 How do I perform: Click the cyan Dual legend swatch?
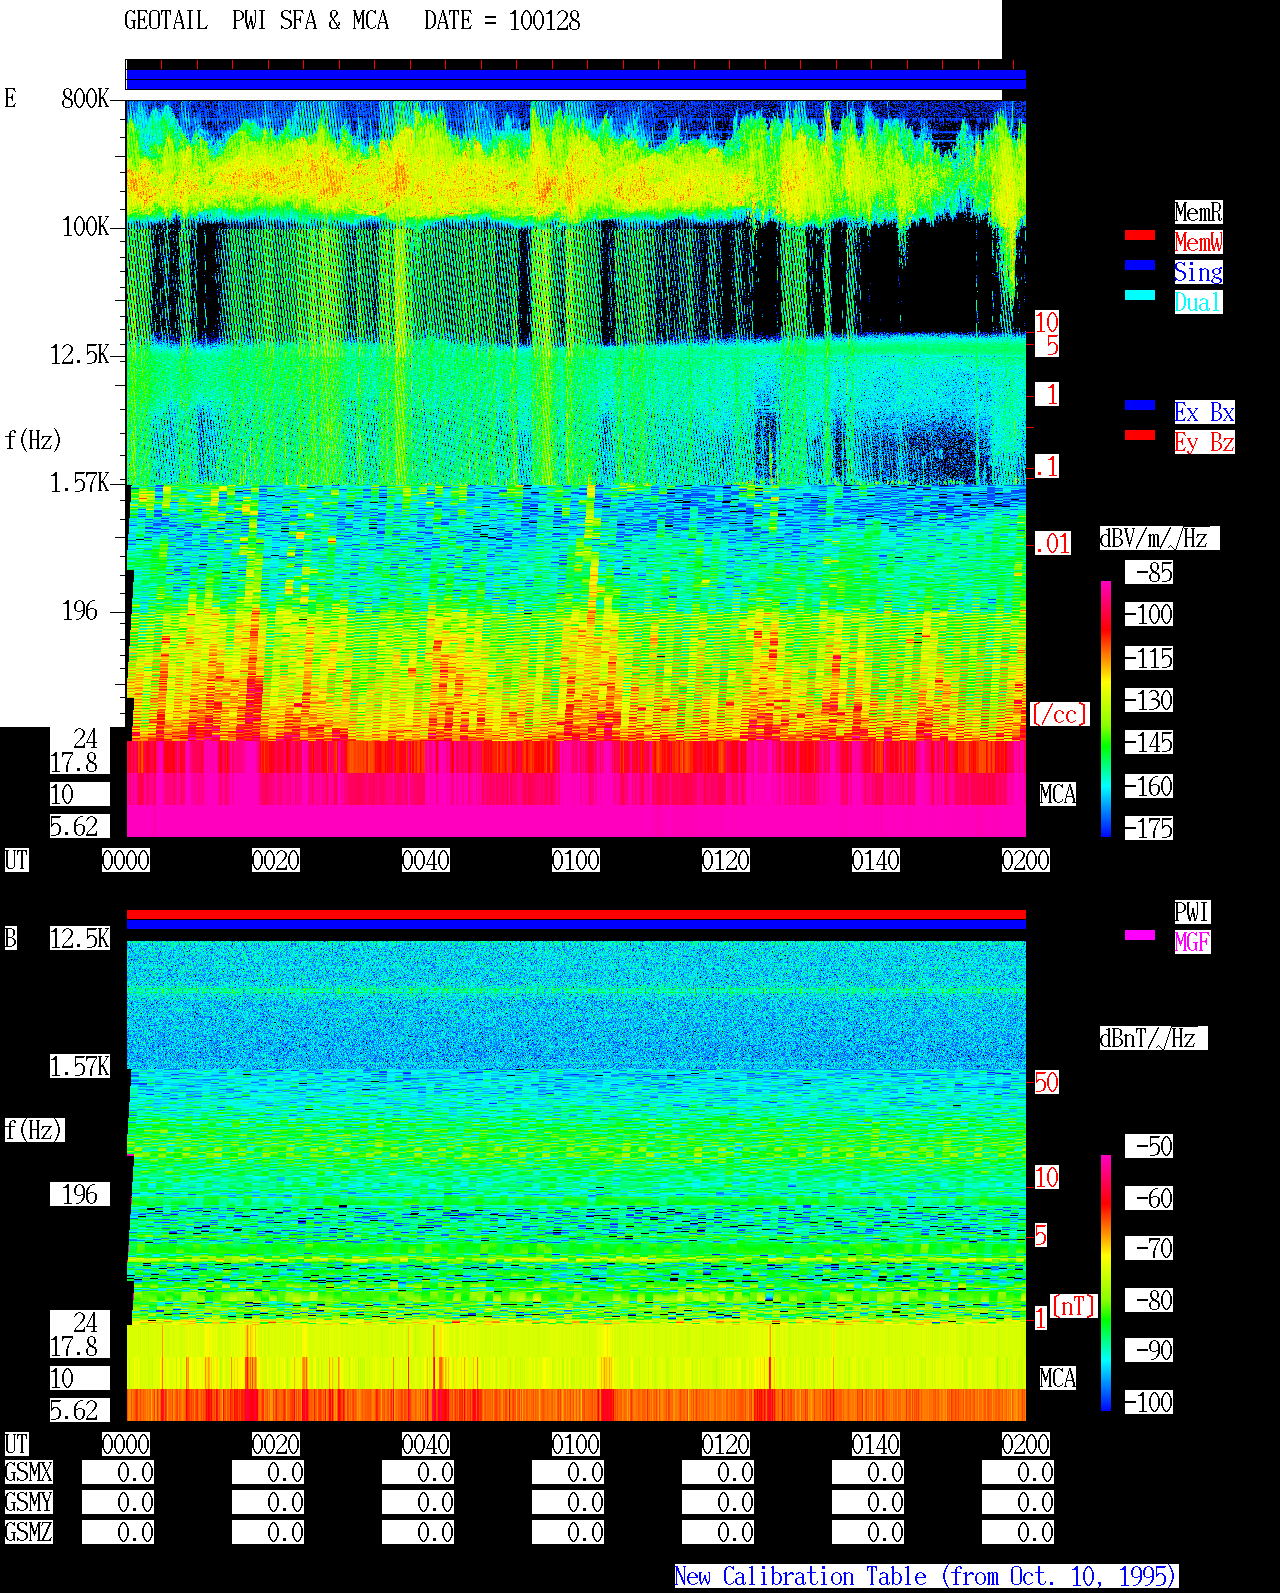tap(1140, 295)
